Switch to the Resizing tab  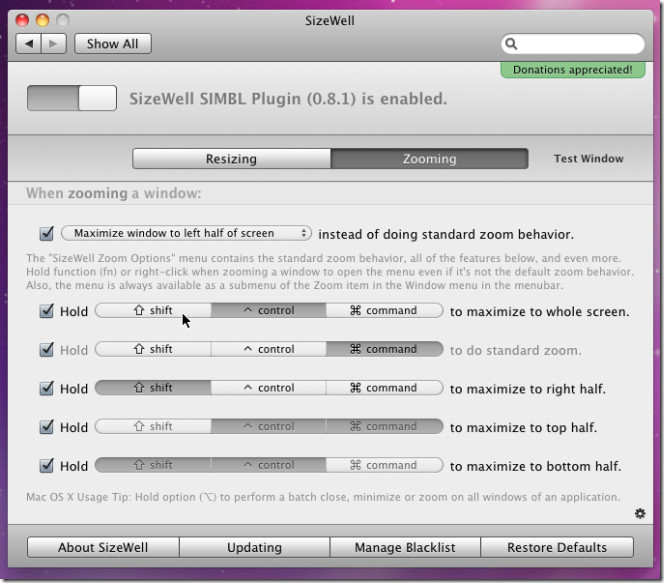(231, 159)
